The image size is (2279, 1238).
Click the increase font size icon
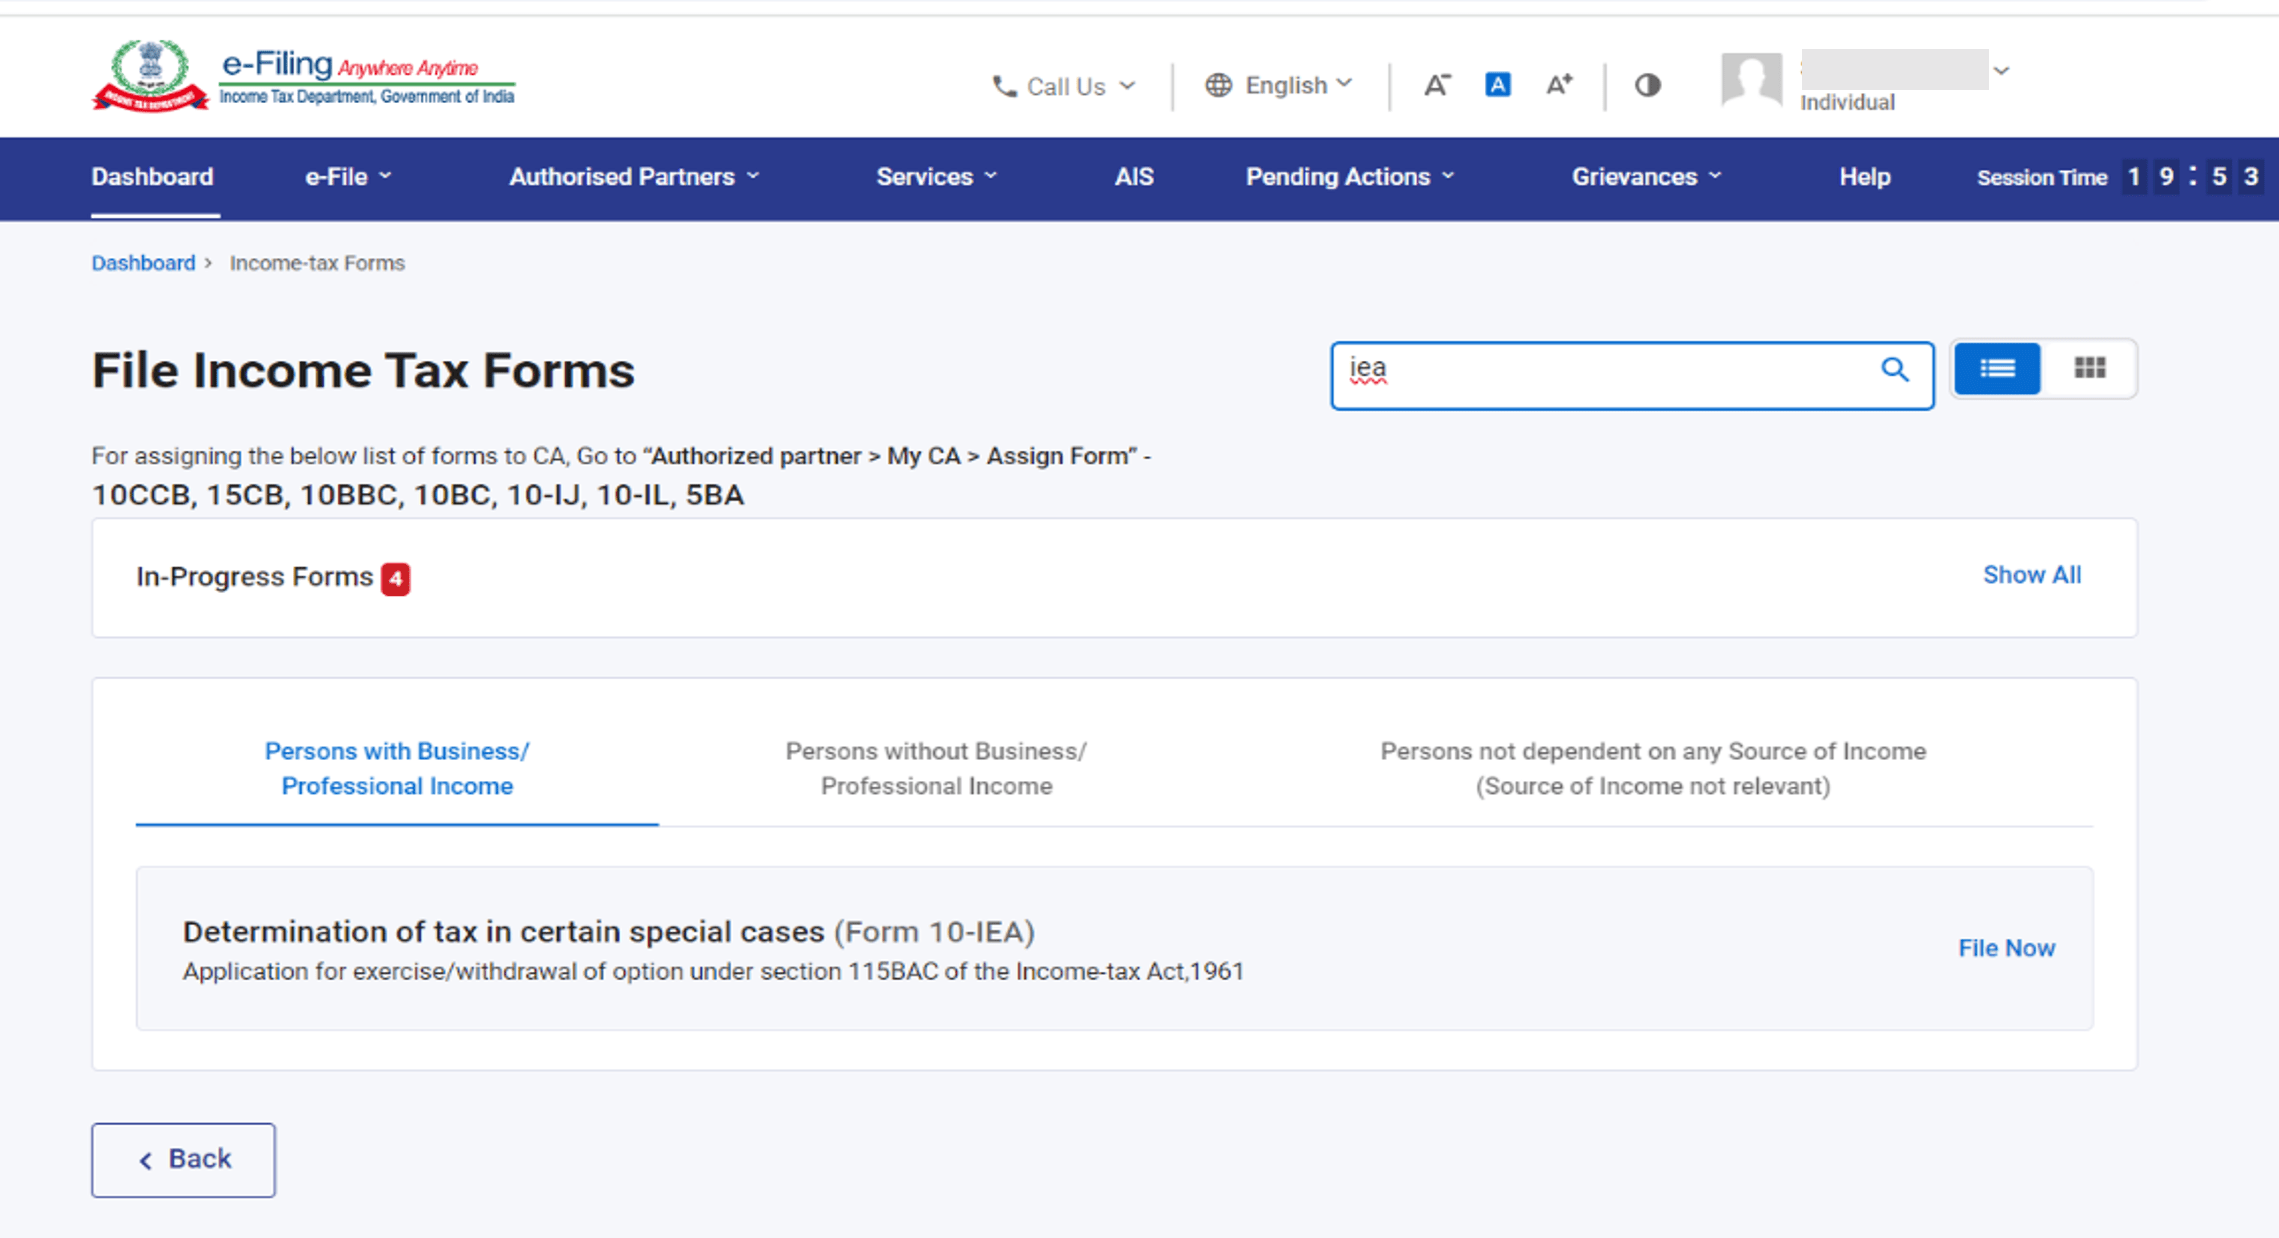[1558, 85]
